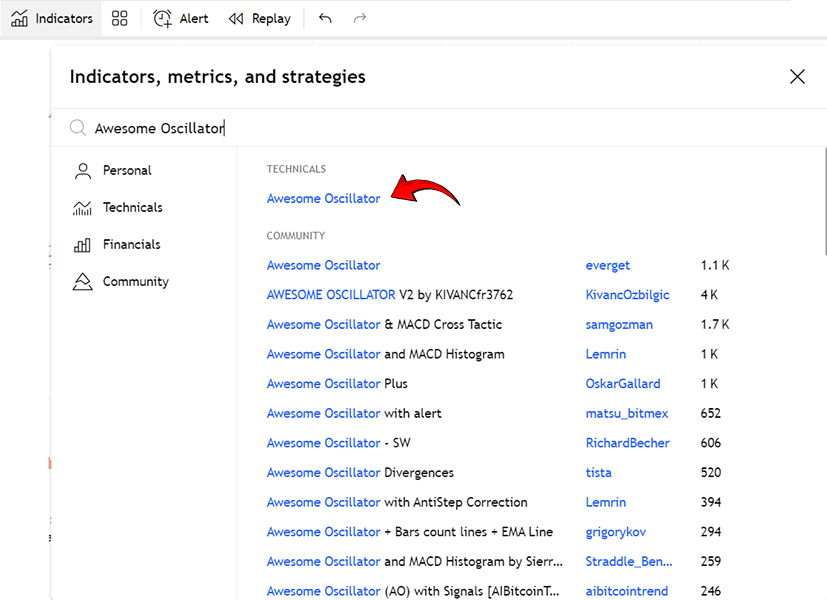
Task: Undo the last chart action
Action: (325, 18)
